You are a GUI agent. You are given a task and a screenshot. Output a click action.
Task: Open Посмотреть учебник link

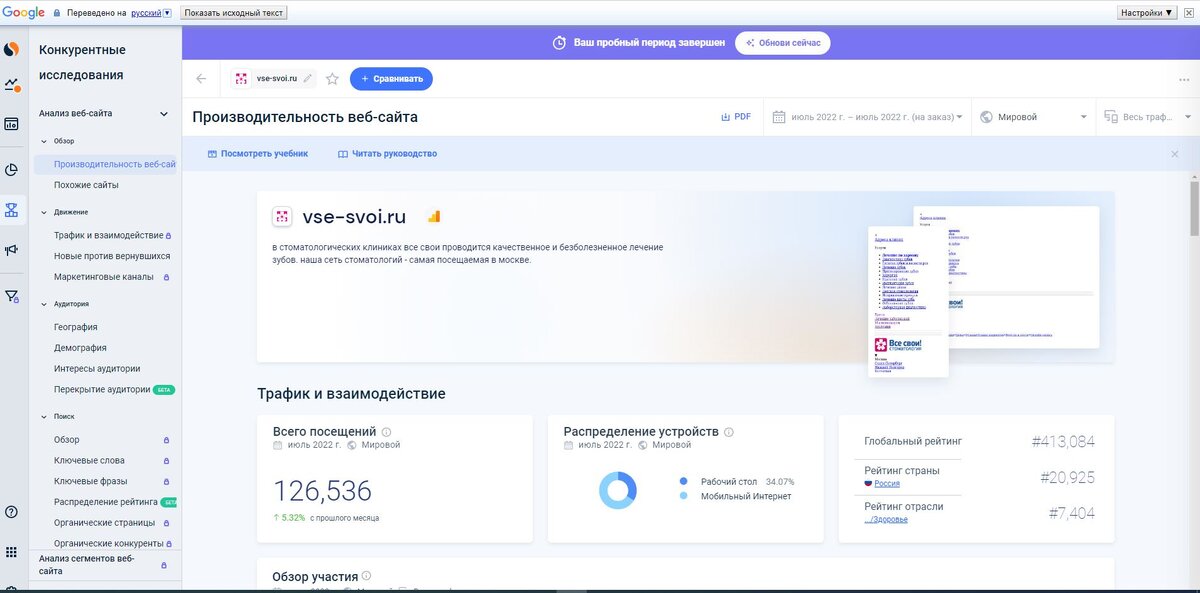tap(258, 154)
